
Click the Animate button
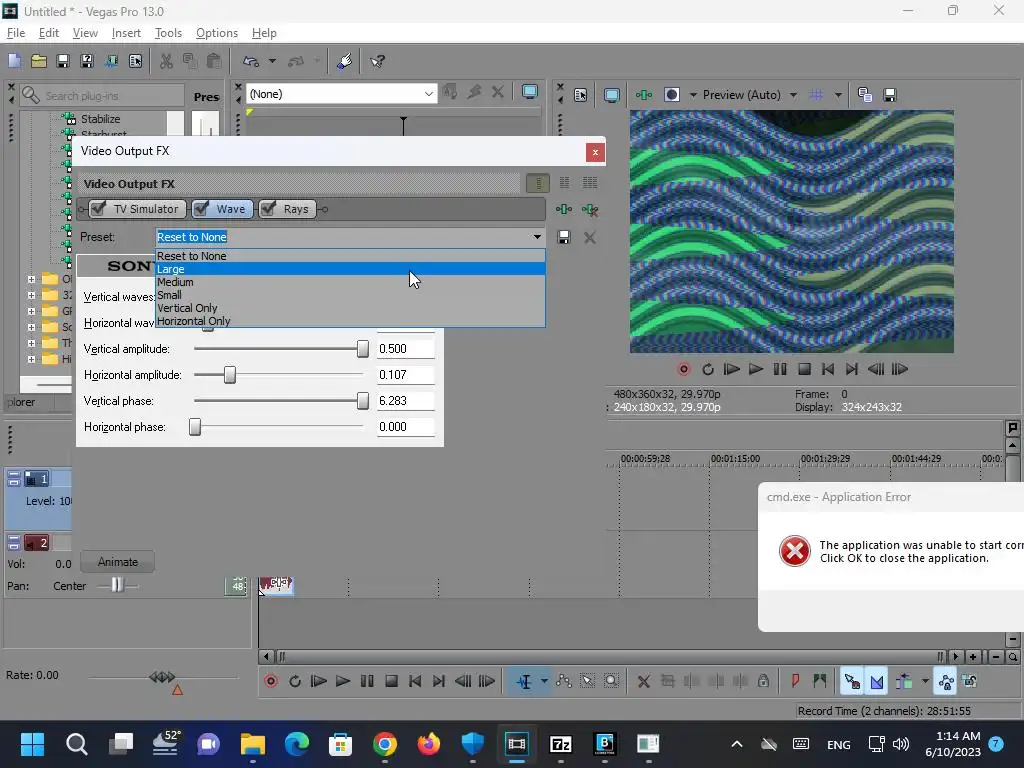pyautogui.click(x=118, y=562)
